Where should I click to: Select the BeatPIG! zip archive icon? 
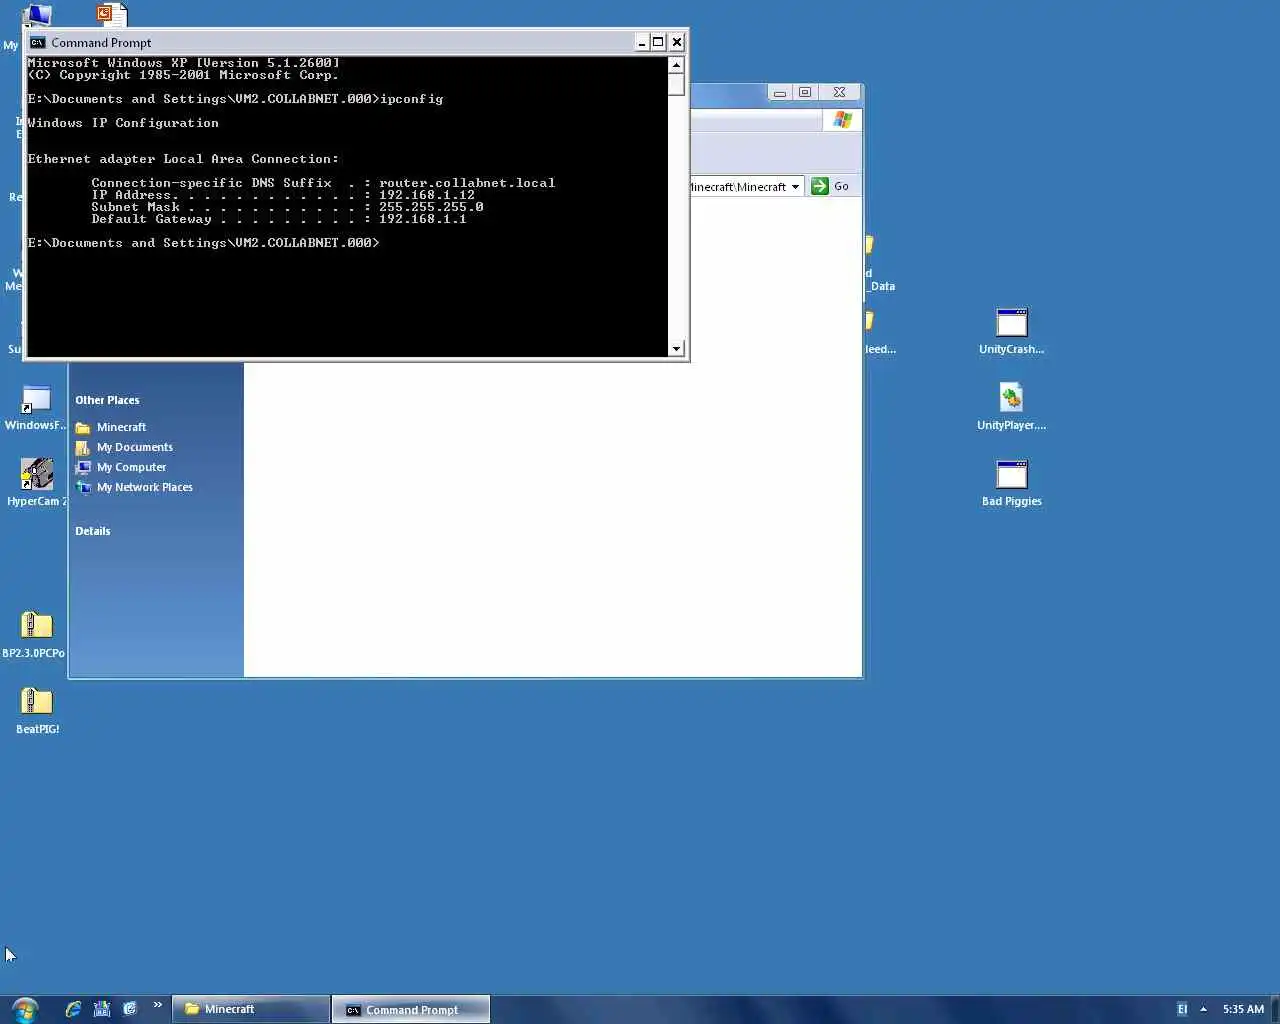coord(37,710)
